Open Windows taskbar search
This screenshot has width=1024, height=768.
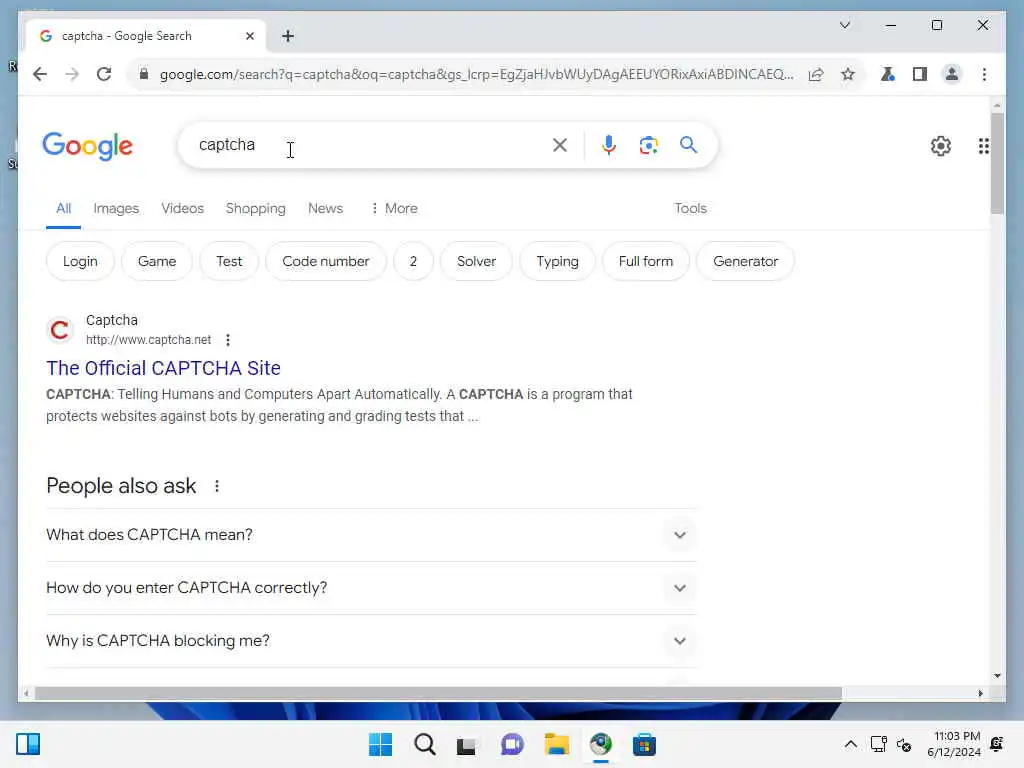click(x=424, y=744)
